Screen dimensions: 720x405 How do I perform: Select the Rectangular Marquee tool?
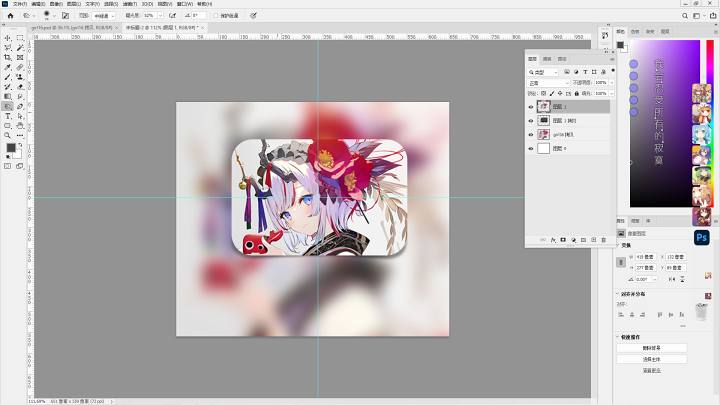pos(20,38)
